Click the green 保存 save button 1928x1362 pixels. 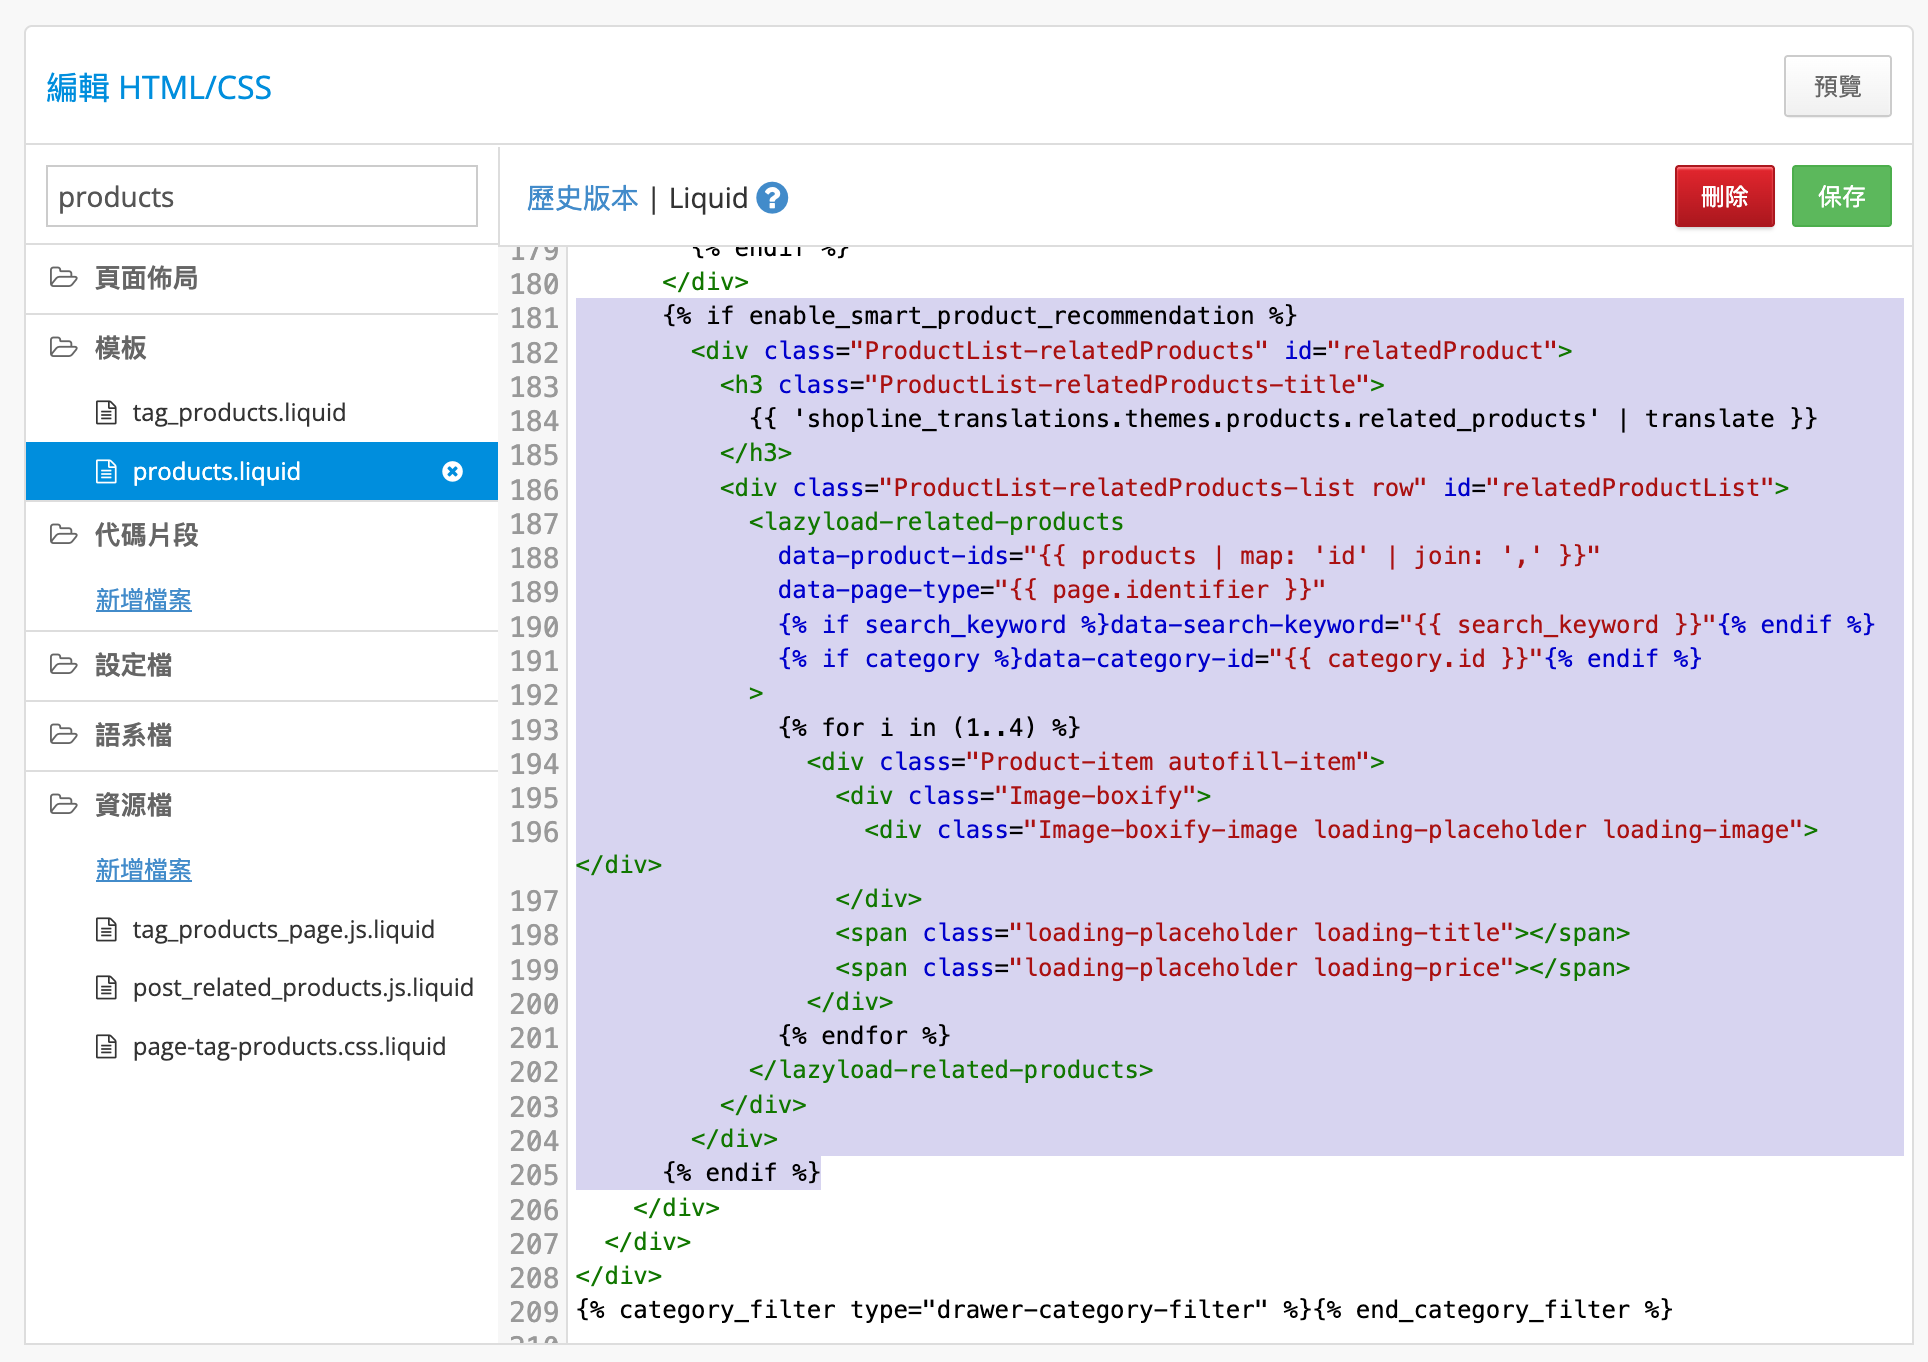[x=1840, y=196]
